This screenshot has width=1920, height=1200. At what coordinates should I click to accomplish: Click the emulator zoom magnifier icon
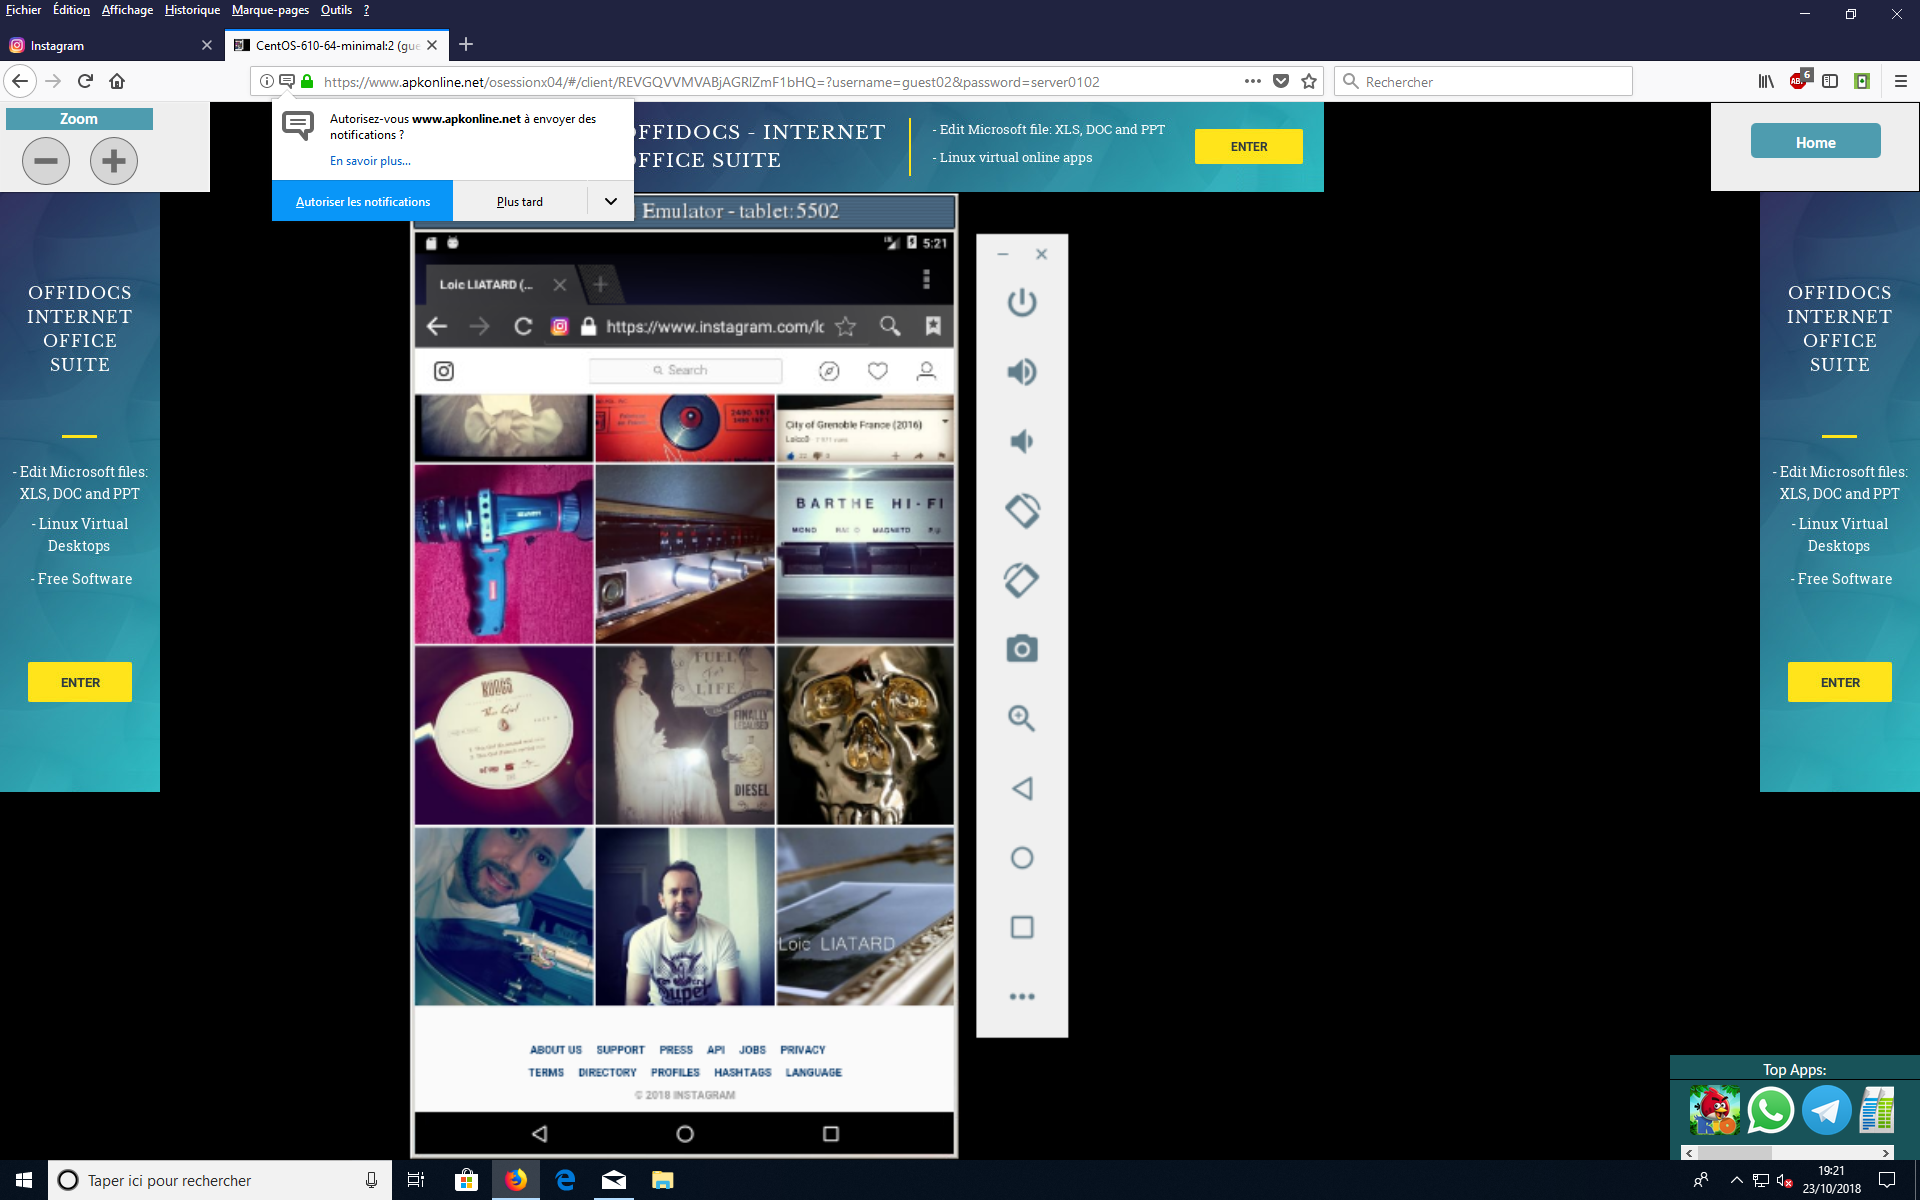coord(1021,718)
